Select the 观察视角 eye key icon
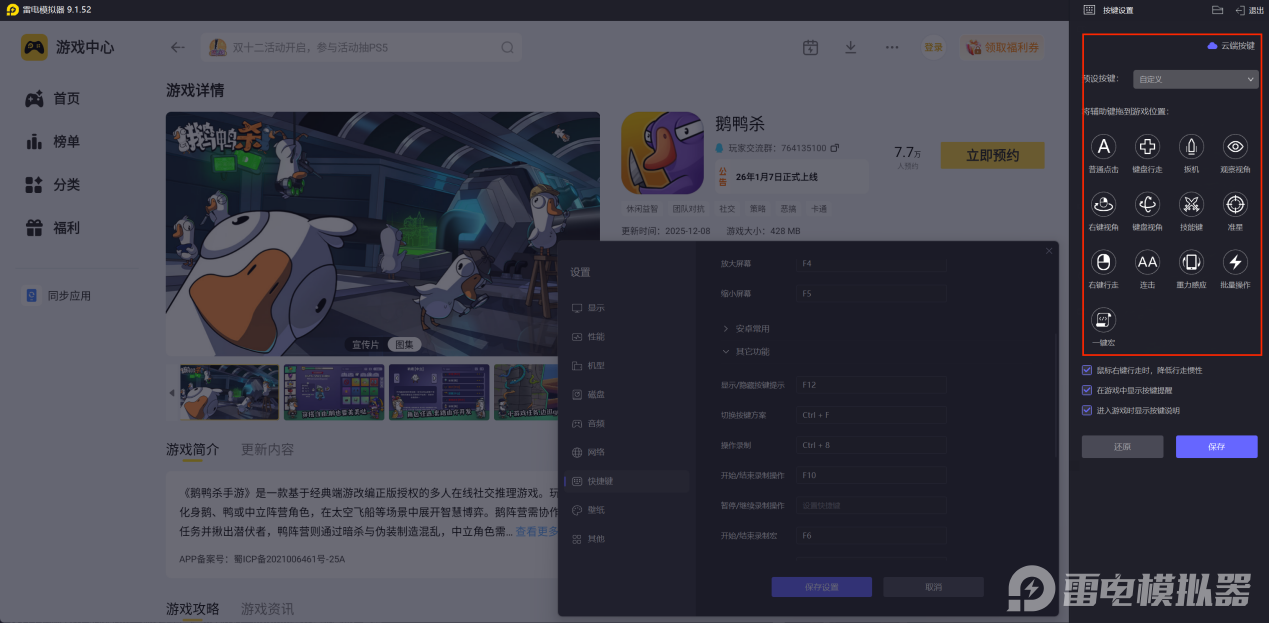The image size is (1269, 623). 1236,147
